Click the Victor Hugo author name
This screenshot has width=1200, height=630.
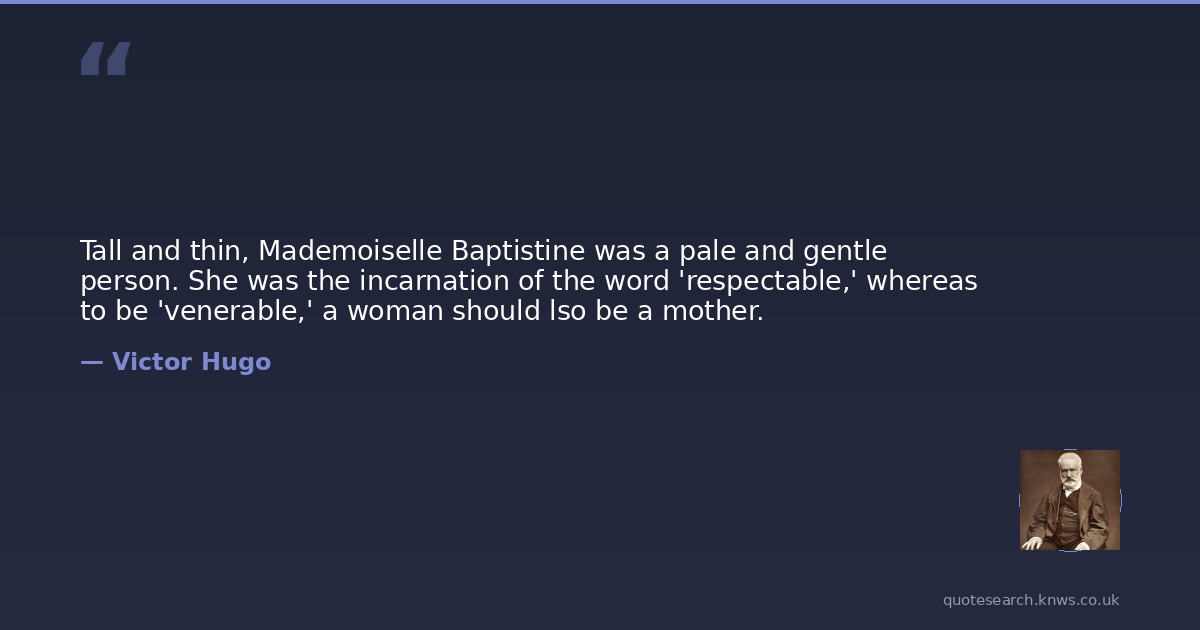191,362
